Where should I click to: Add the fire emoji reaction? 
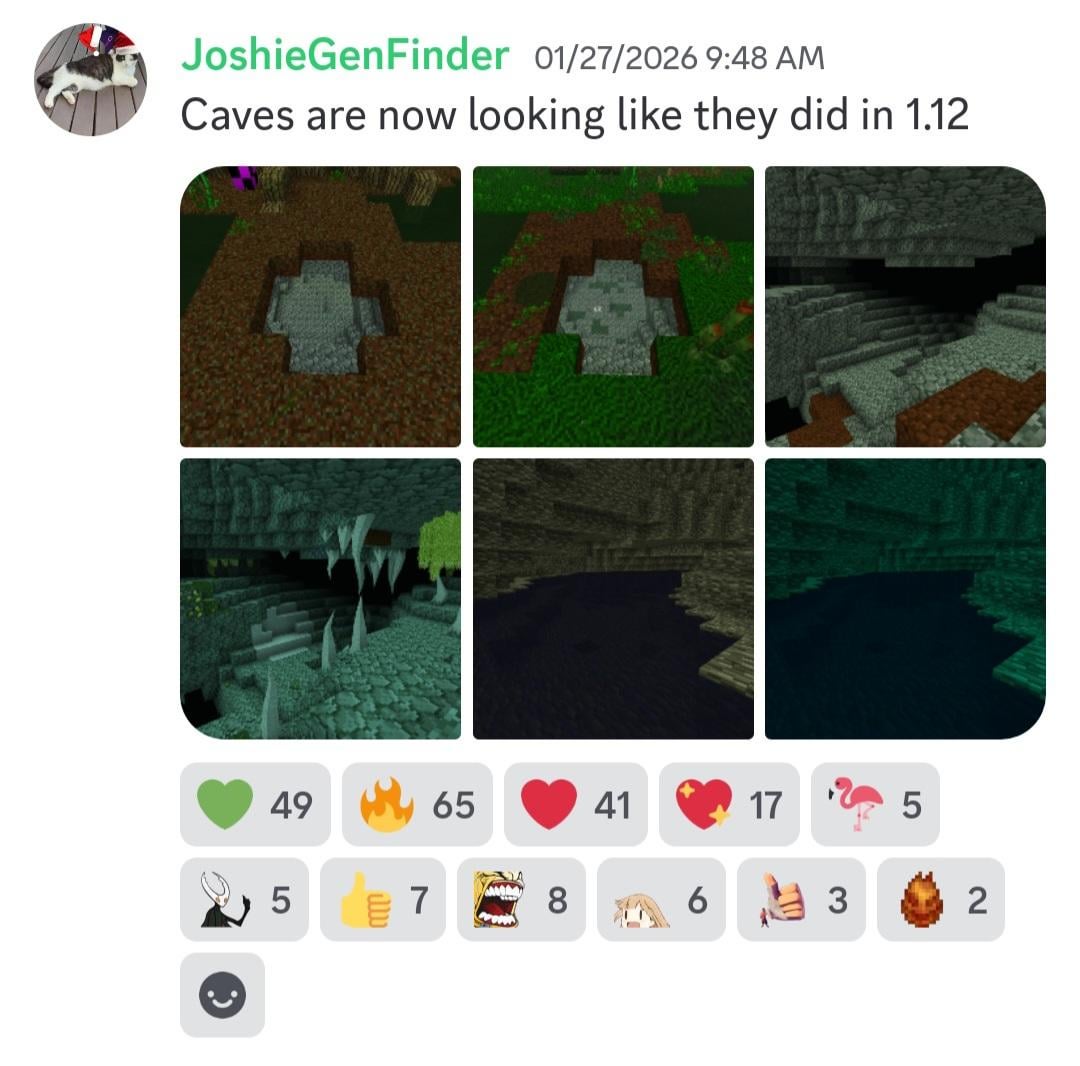pos(417,804)
